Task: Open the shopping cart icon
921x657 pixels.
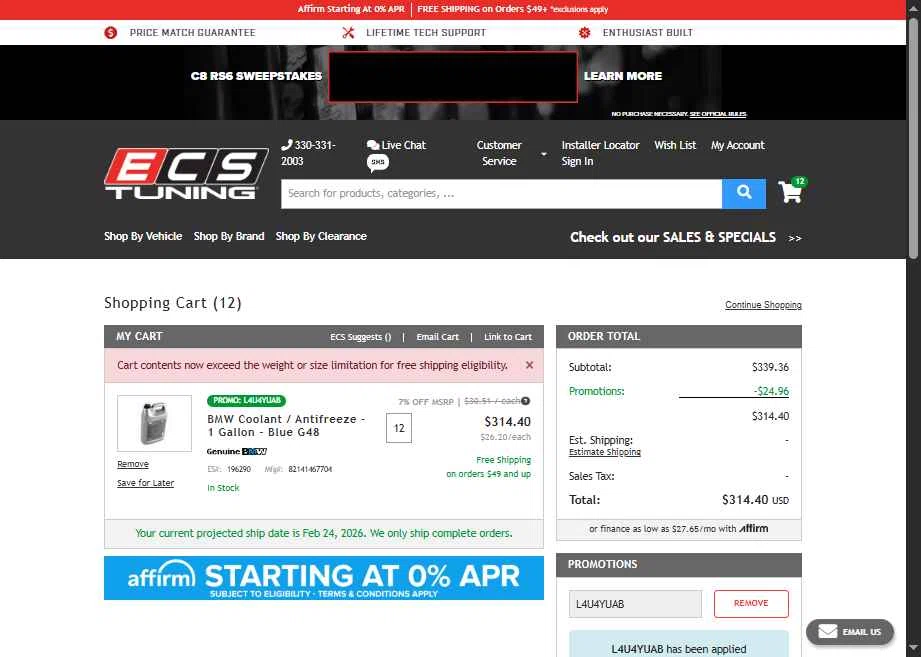Action: tap(791, 191)
